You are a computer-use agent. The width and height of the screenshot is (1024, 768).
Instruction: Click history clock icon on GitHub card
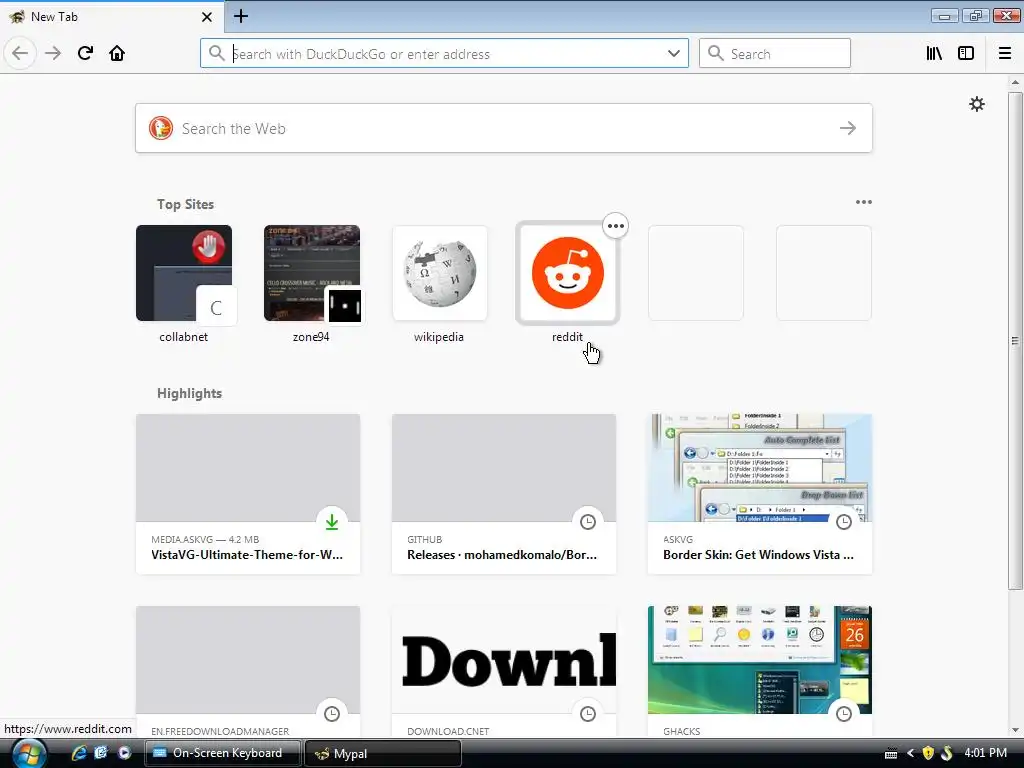[588, 522]
